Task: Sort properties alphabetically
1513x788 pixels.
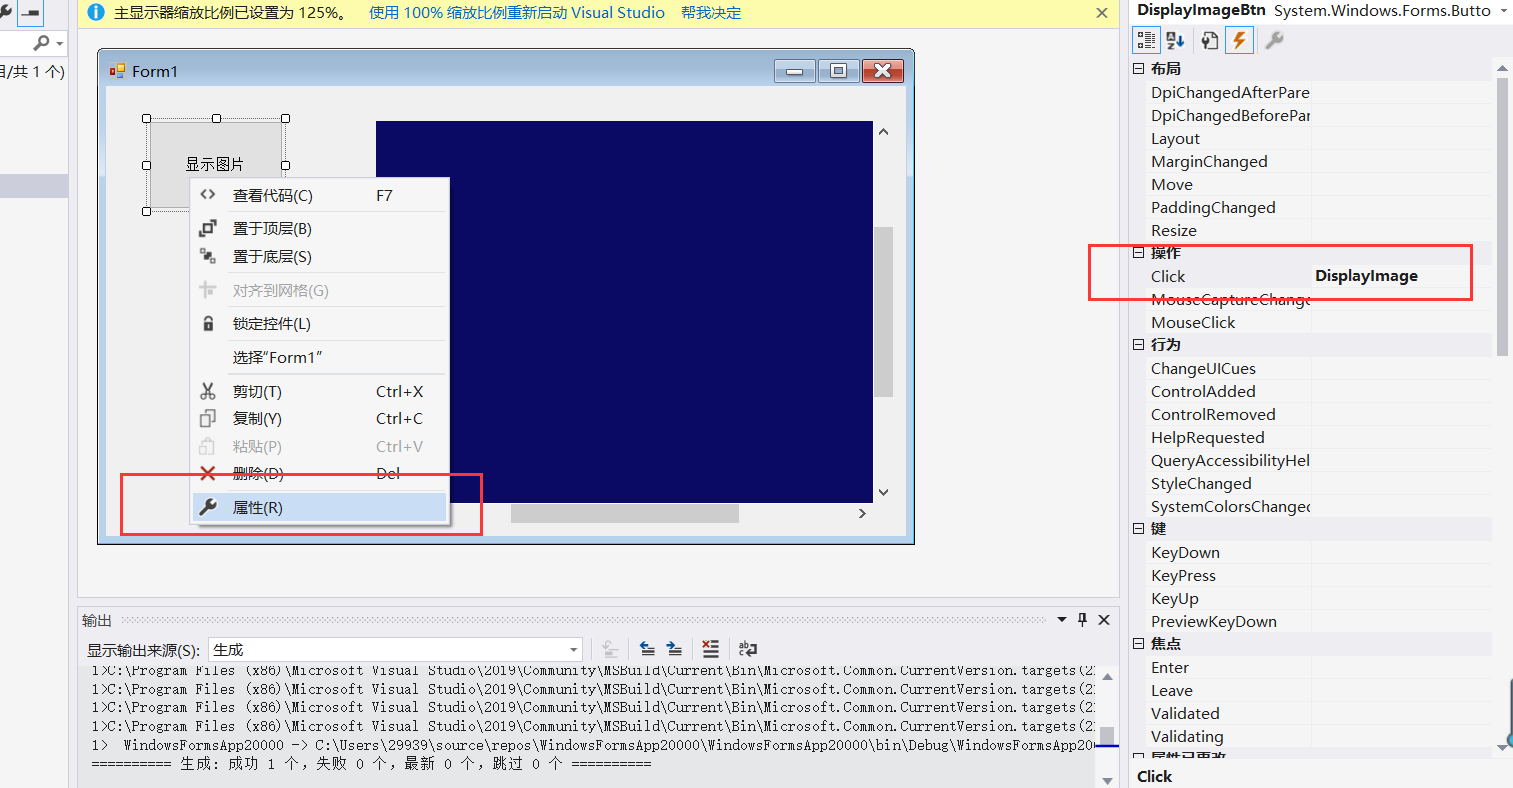Action: click(x=1174, y=40)
